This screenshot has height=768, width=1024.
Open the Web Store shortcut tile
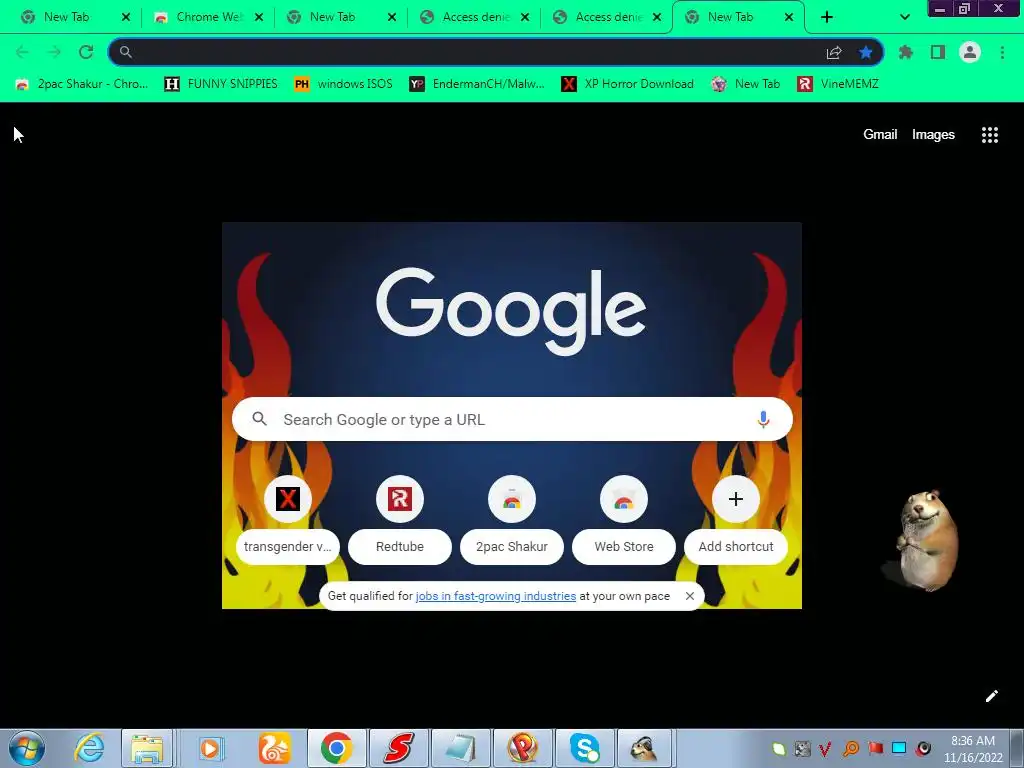click(624, 519)
